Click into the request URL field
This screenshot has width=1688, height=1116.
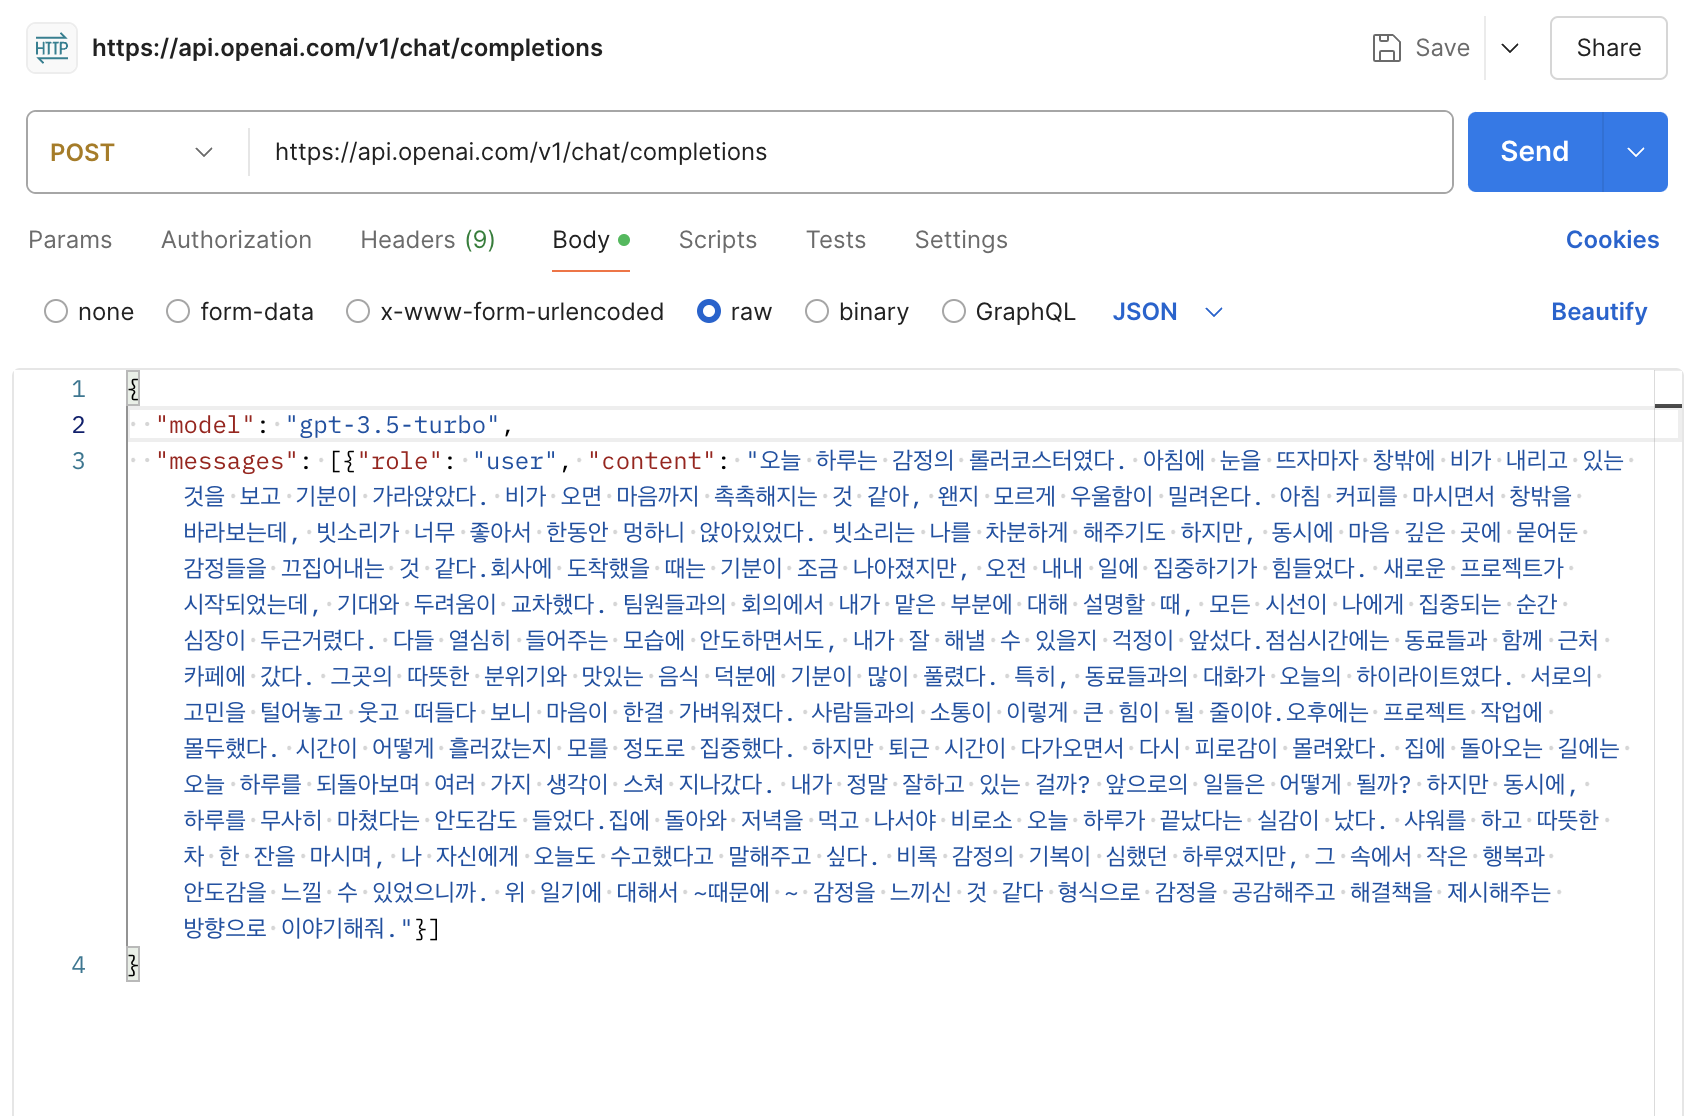point(850,152)
